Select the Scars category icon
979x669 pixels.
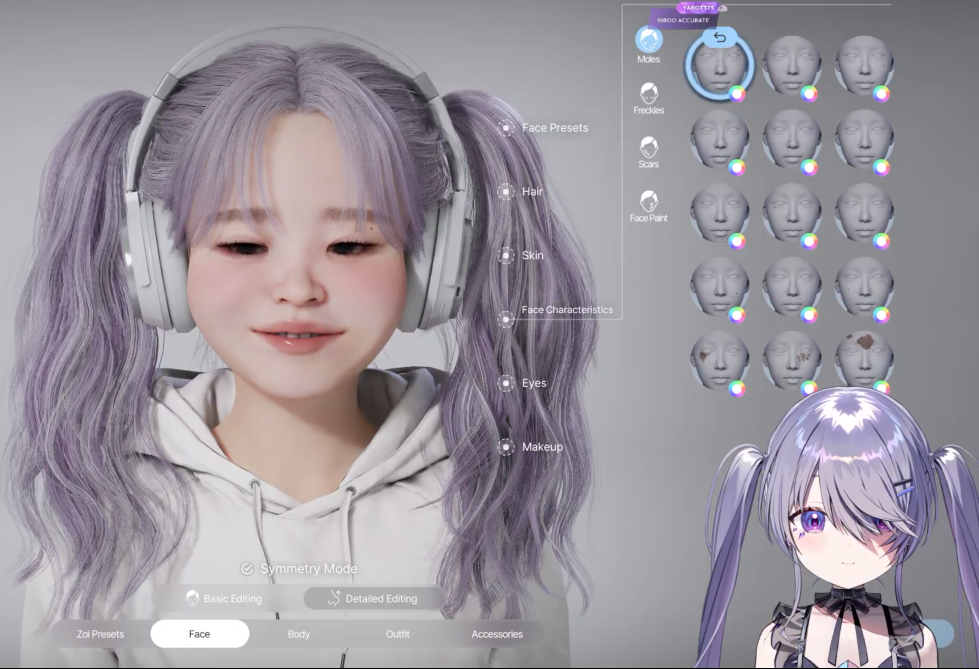(649, 148)
